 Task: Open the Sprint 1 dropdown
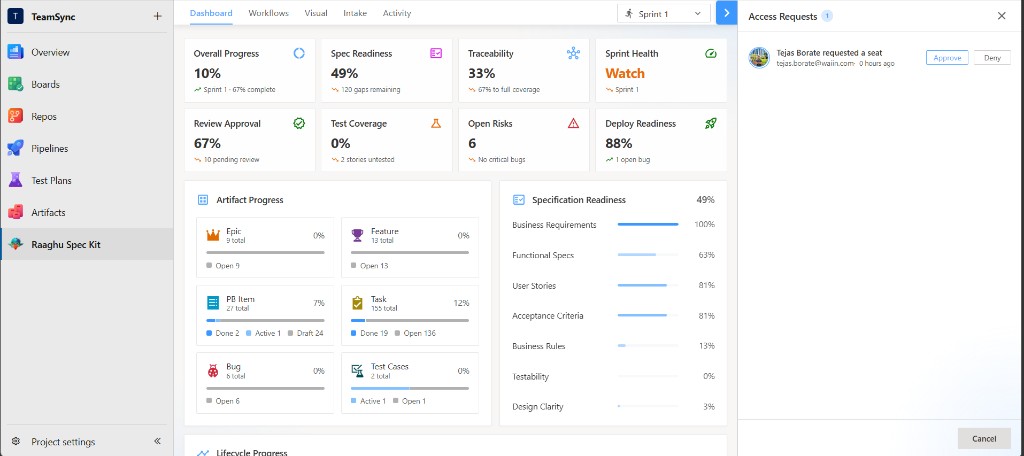coord(664,13)
